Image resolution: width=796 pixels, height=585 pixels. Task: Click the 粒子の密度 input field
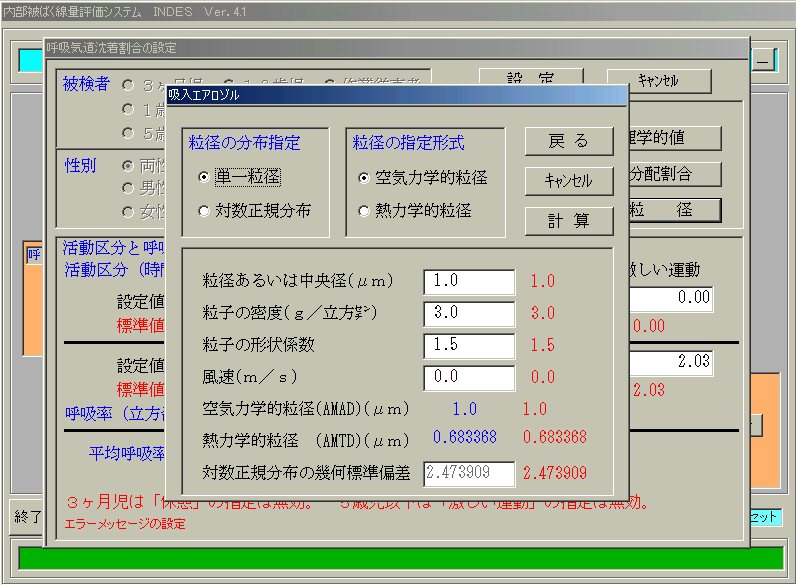(x=469, y=314)
